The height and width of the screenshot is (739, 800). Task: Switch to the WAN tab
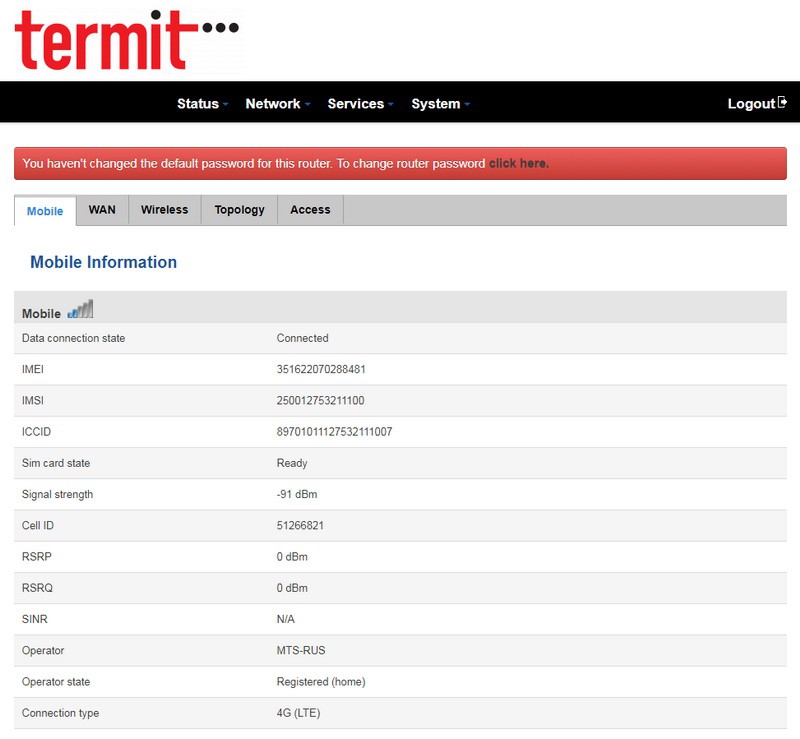(x=102, y=210)
